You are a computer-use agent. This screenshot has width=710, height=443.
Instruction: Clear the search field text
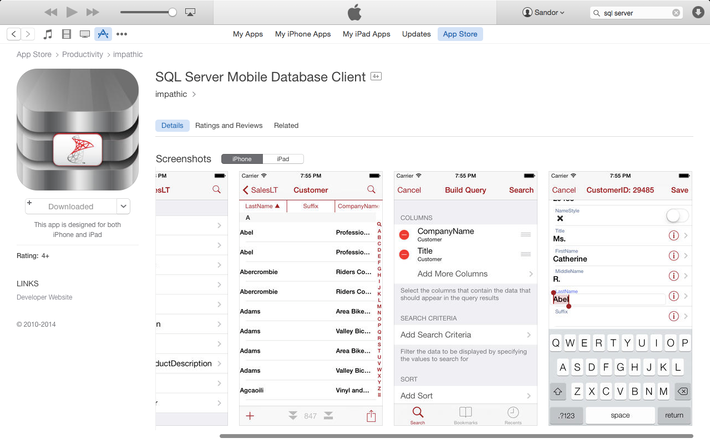click(x=676, y=13)
